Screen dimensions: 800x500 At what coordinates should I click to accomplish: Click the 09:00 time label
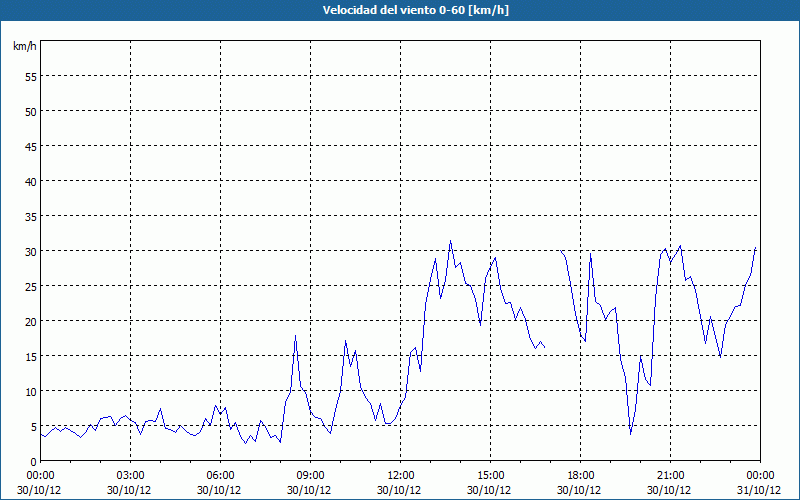(310, 476)
